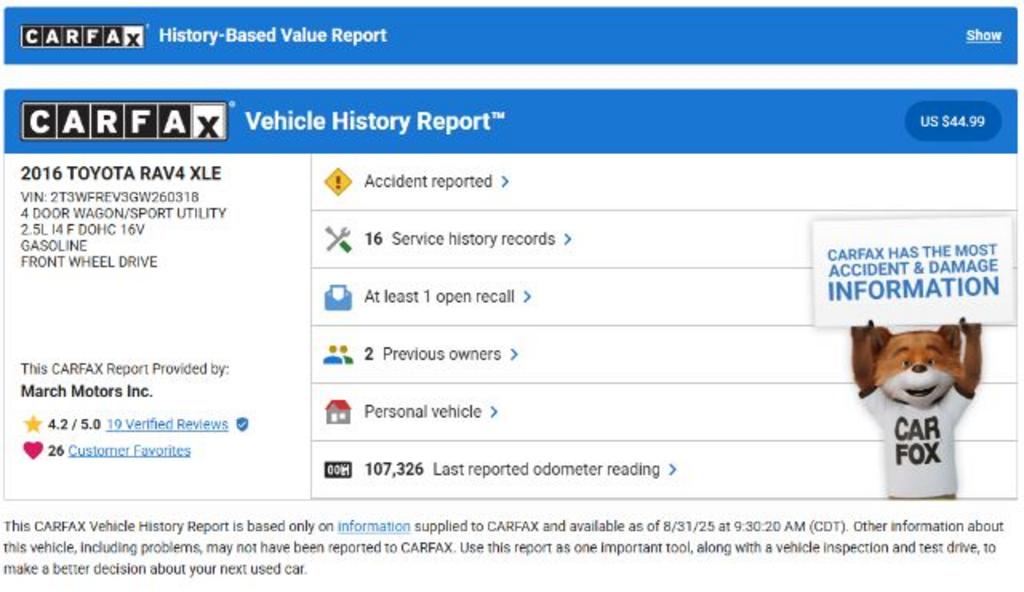
Task: Open the 19 Verified Reviews link
Action: [167, 424]
